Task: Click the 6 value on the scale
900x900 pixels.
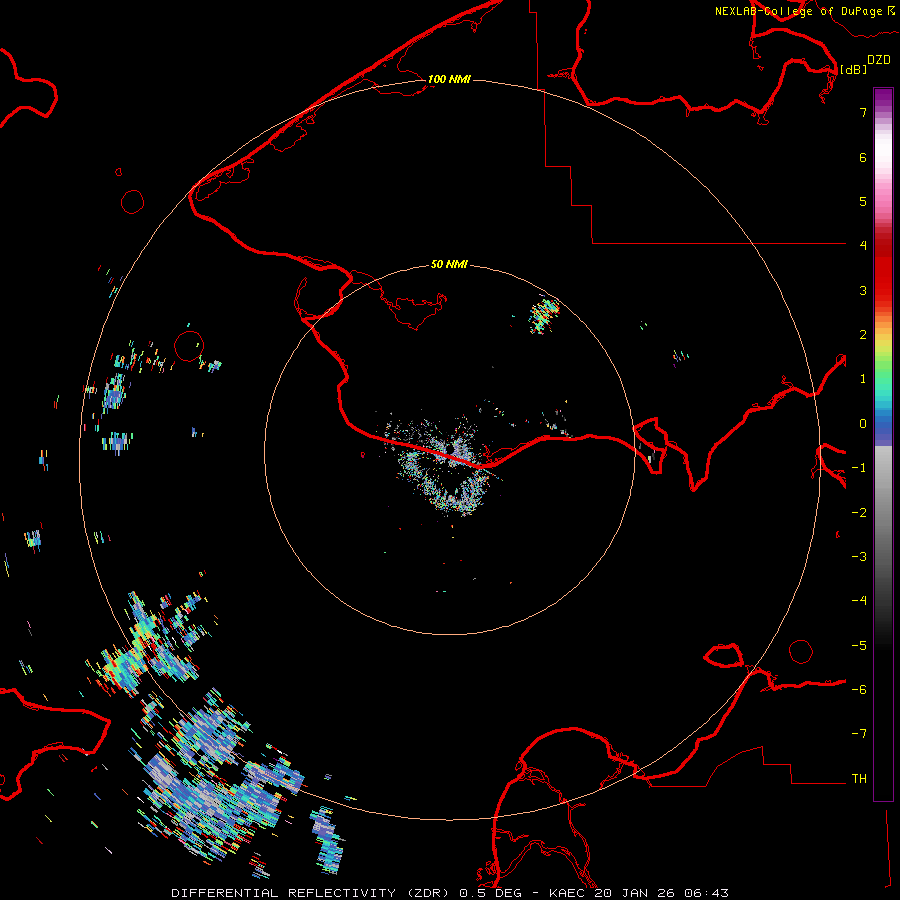Action: pos(863,157)
